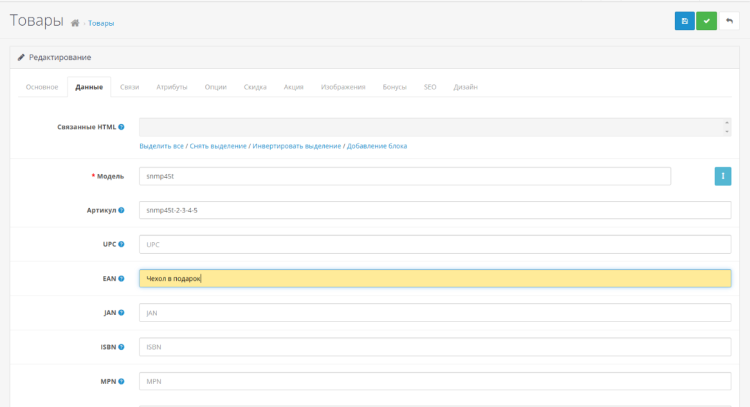Focus the Модель input field

[x=404, y=176]
